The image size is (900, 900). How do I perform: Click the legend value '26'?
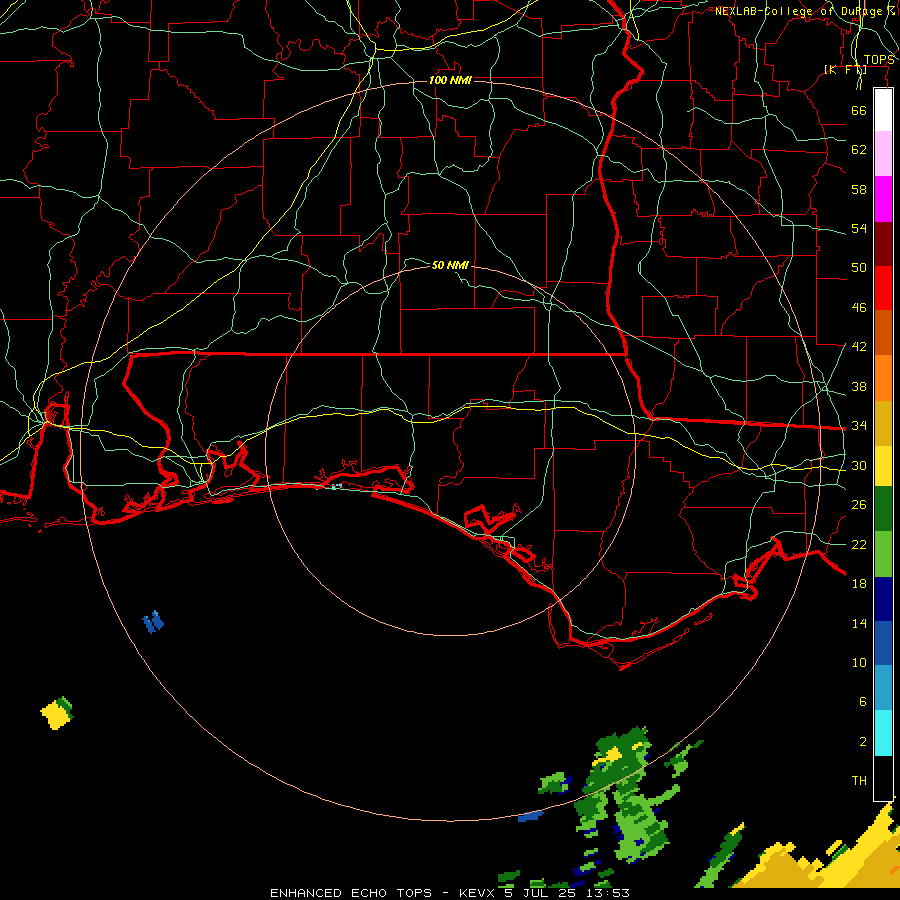point(859,505)
